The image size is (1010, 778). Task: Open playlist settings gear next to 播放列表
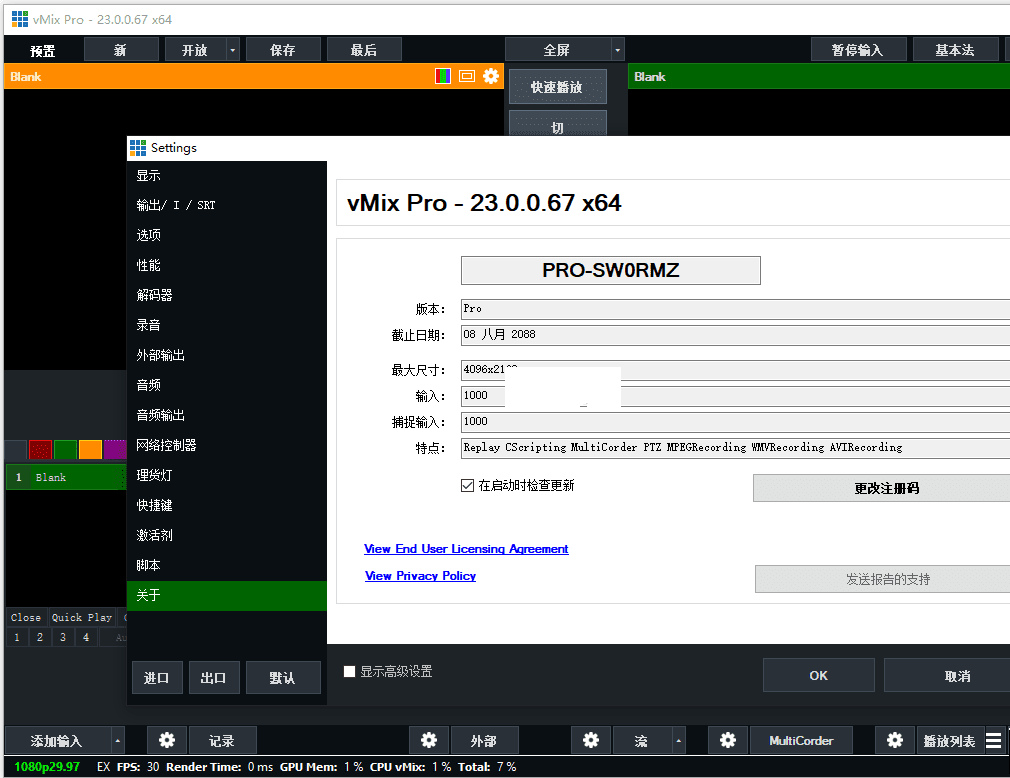tap(895, 741)
